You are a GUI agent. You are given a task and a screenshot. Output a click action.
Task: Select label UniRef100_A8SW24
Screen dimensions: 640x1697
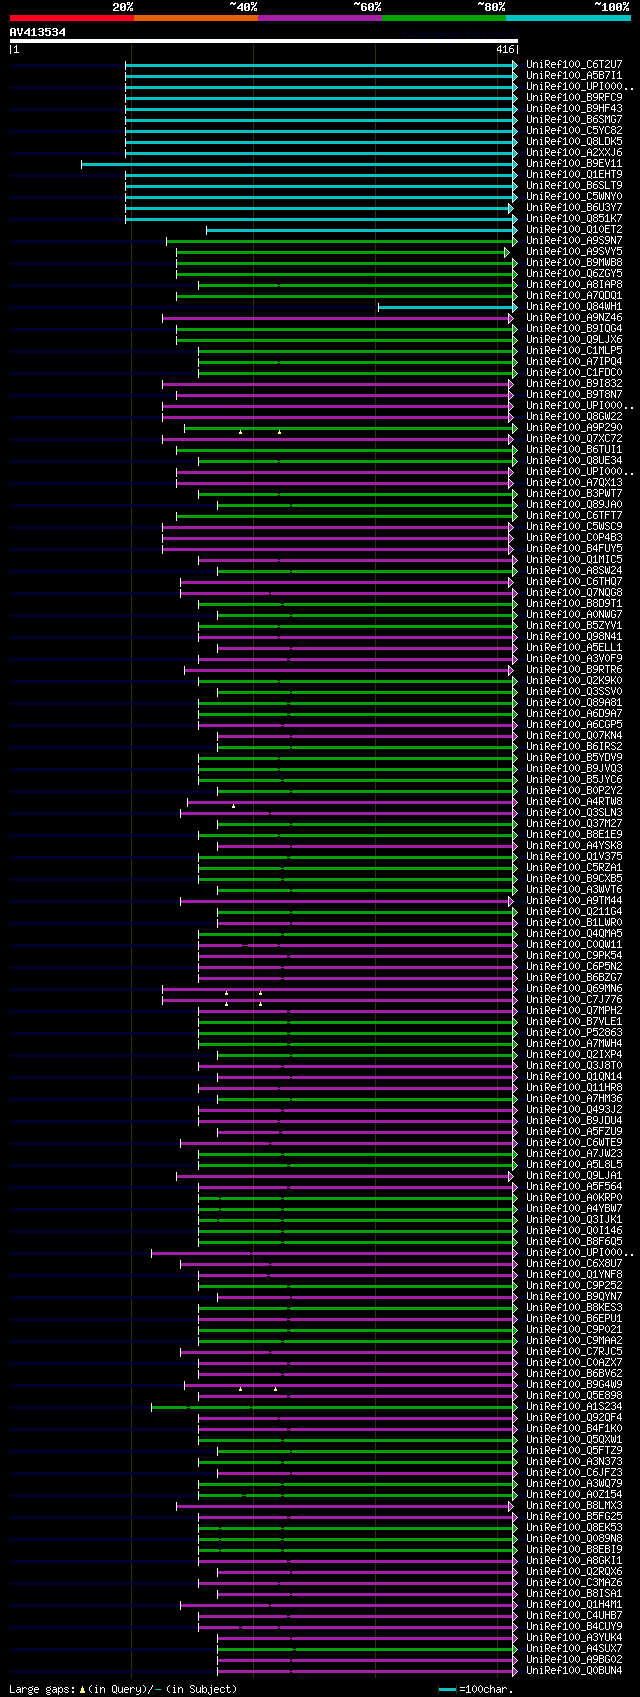574,570
